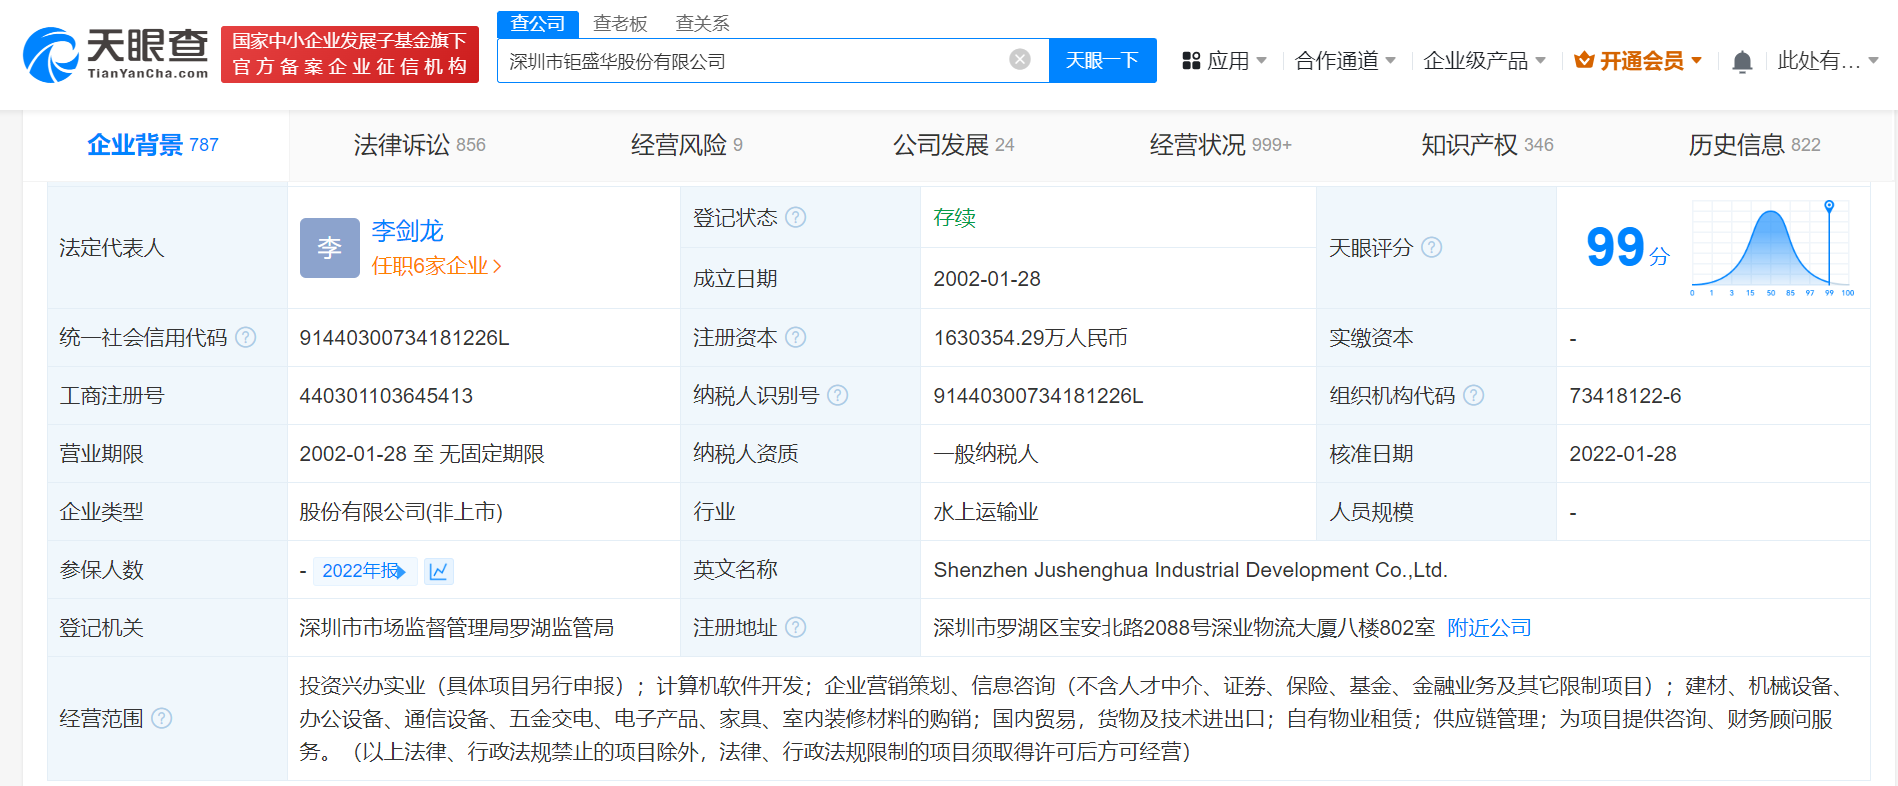Click the help icon beside 登记状态

[x=796, y=218]
